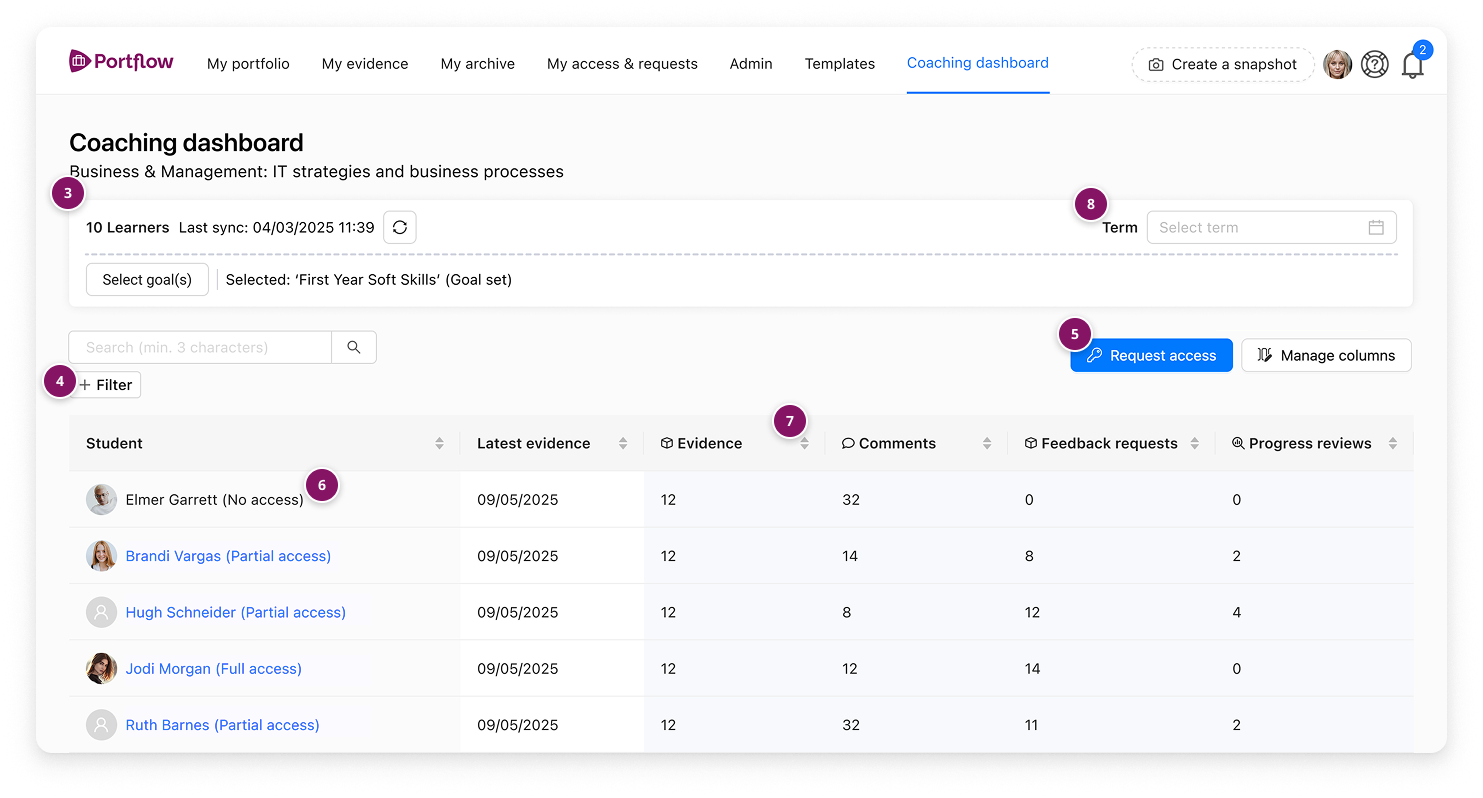This screenshot has height=798, width=1483.
Task: Click the sync refresh icon
Action: pyautogui.click(x=400, y=227)
